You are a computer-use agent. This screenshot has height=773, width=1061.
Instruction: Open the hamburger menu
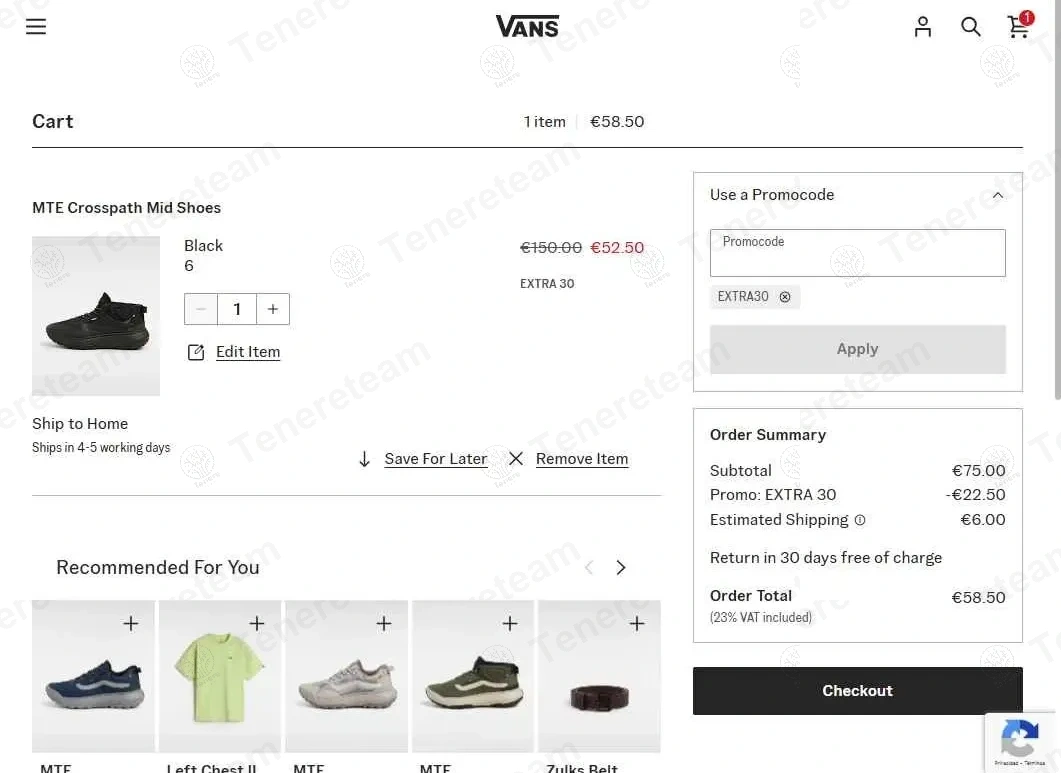coord(36,27)
